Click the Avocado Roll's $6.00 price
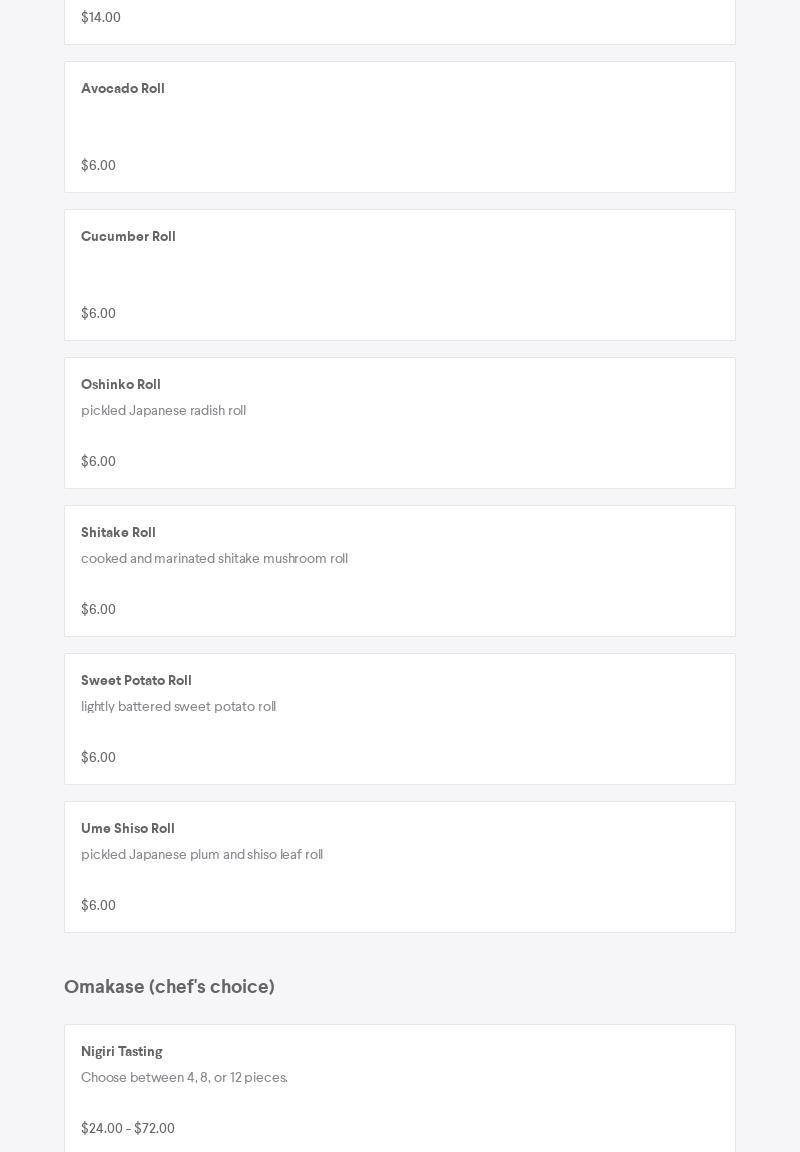Screen dimensions: 800x1152 click(98, 166)
